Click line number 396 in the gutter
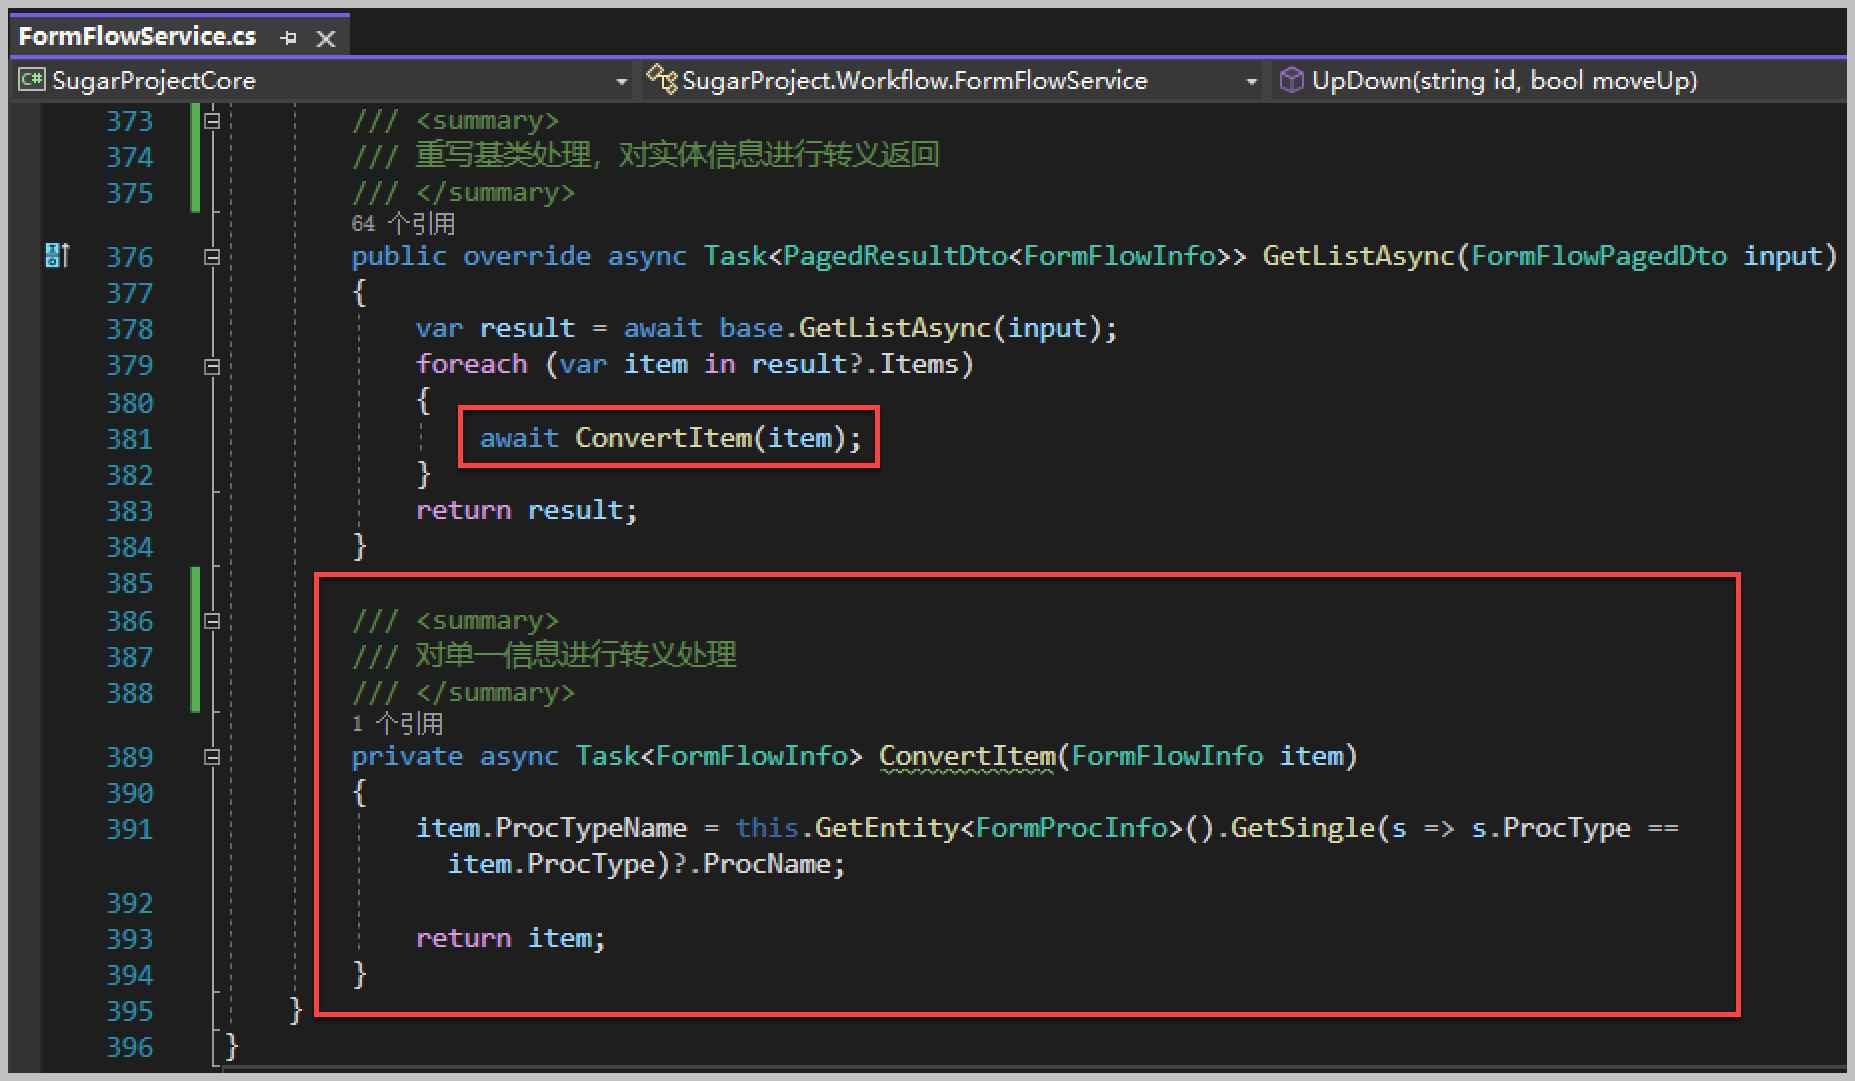The image size is (1855, 1081). point(130,1047)
